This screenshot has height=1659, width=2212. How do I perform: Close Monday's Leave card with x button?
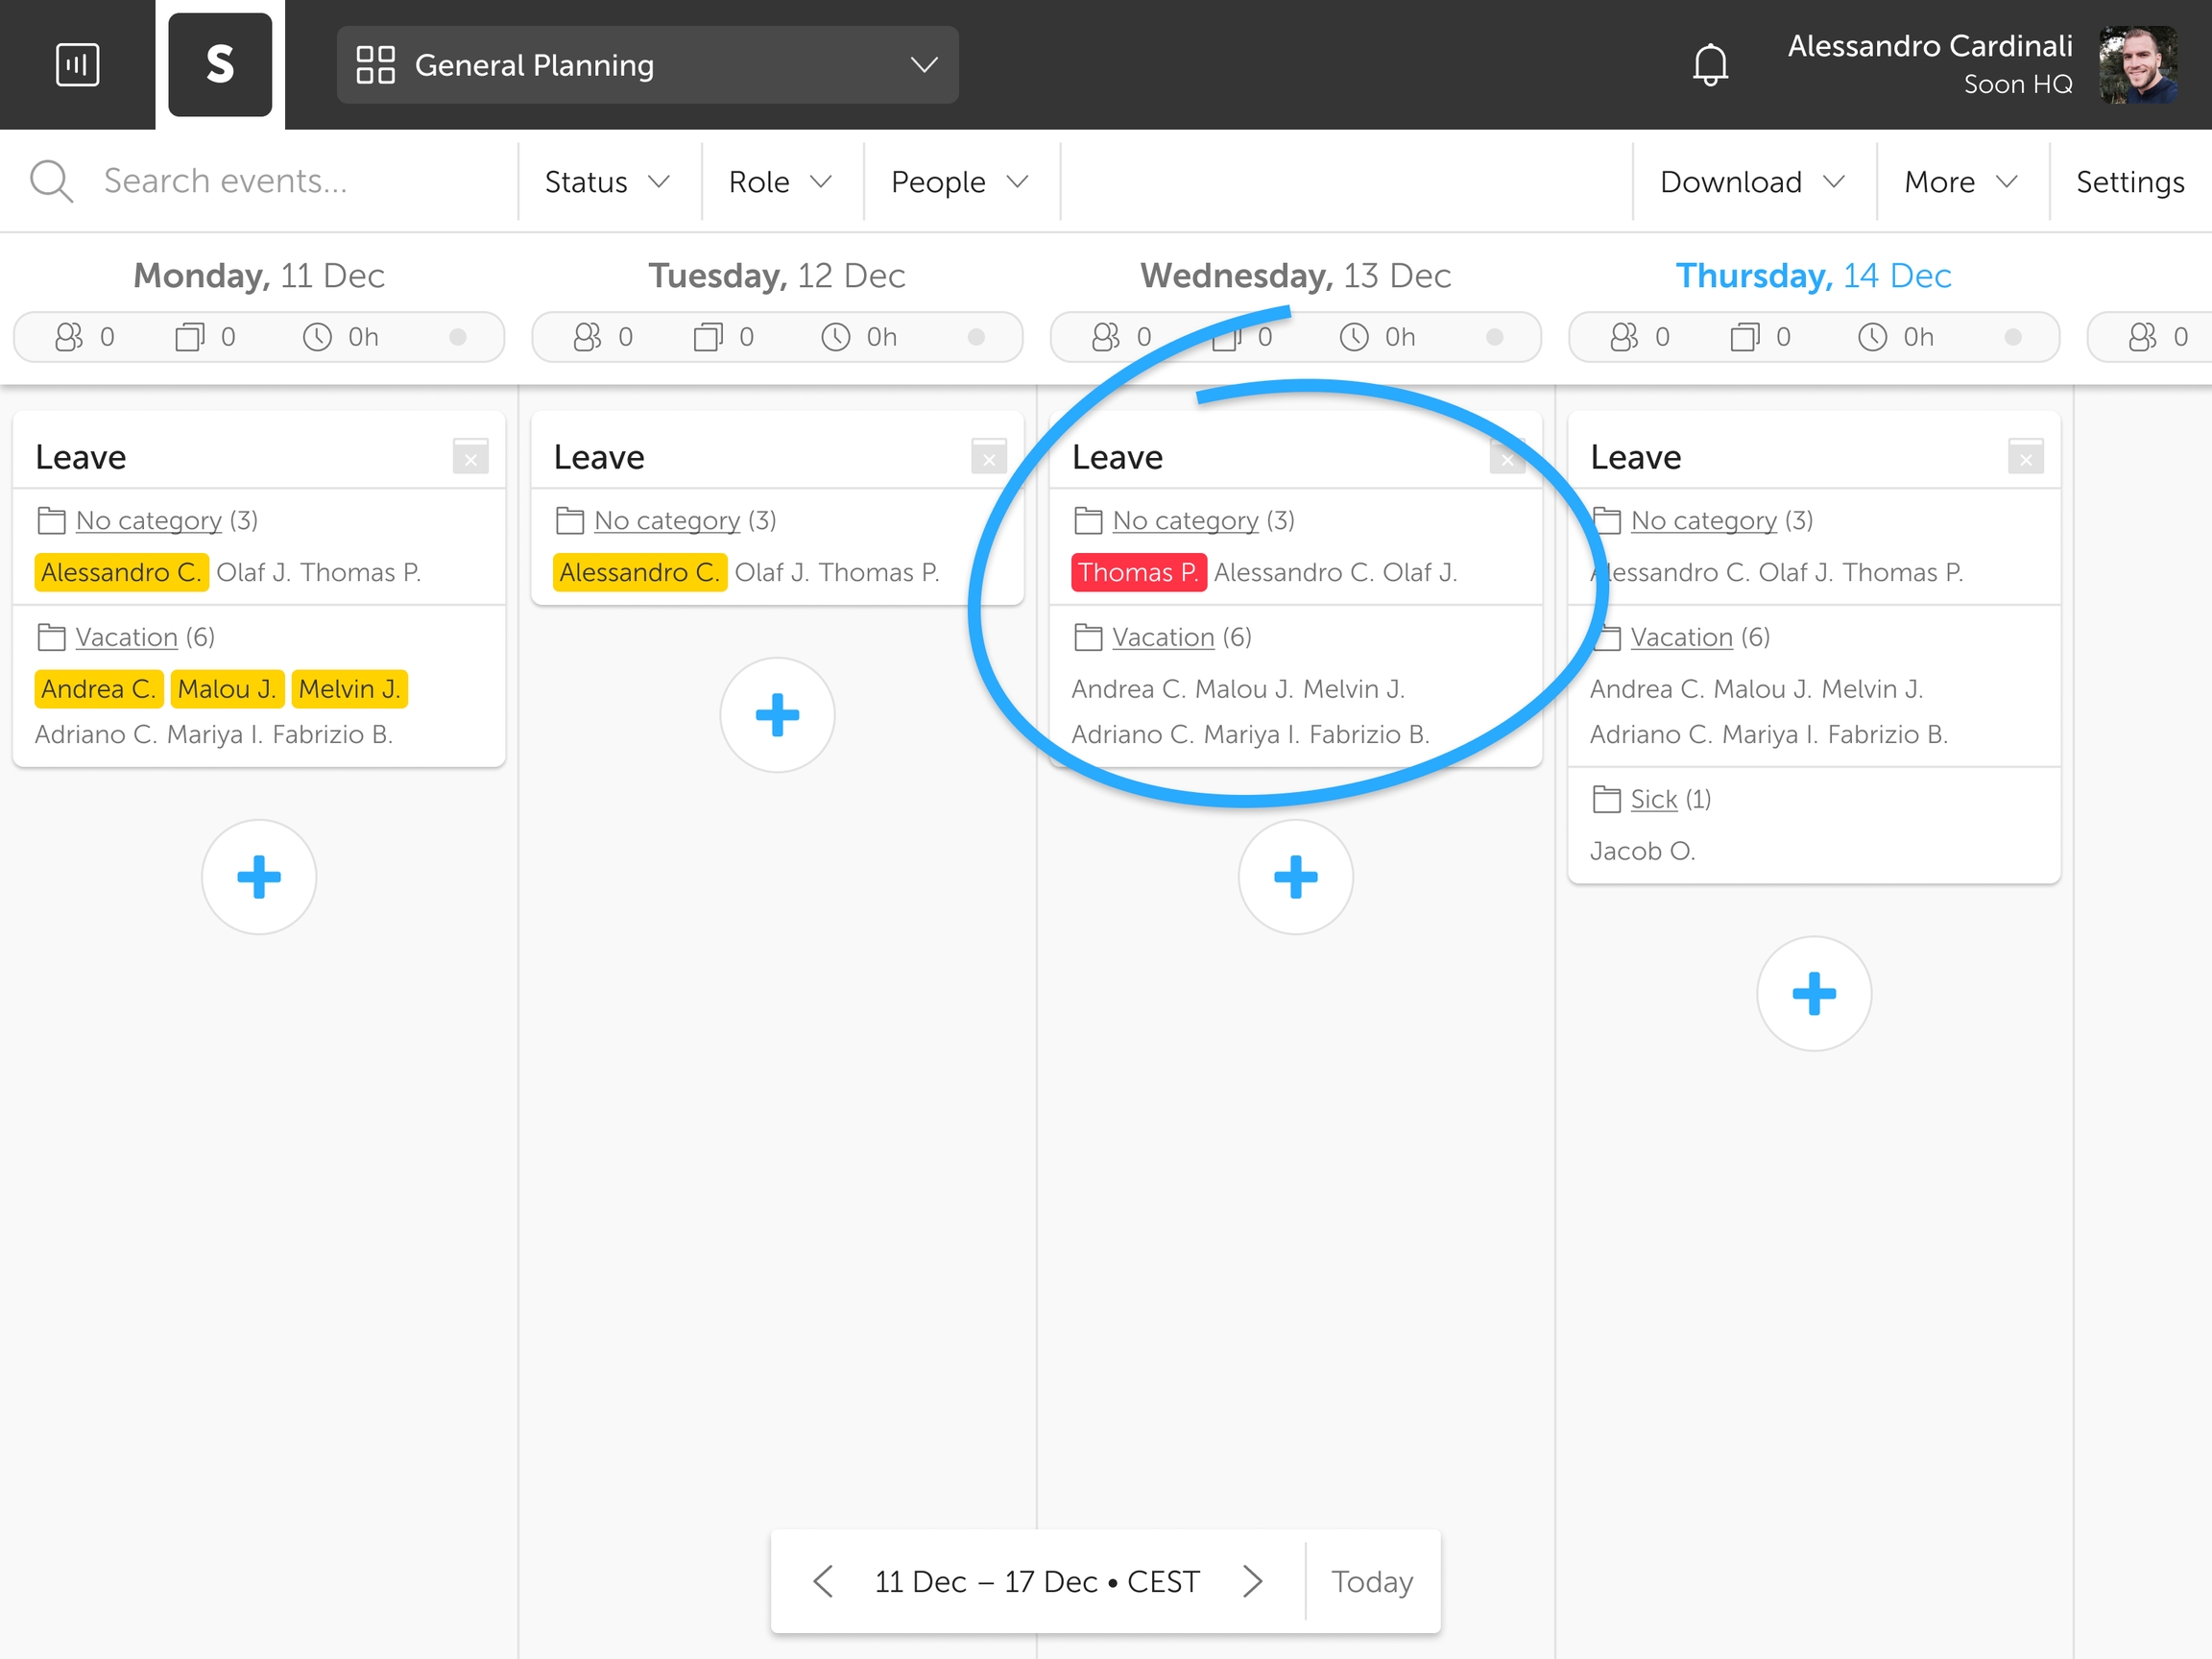[x=470, y=457]
